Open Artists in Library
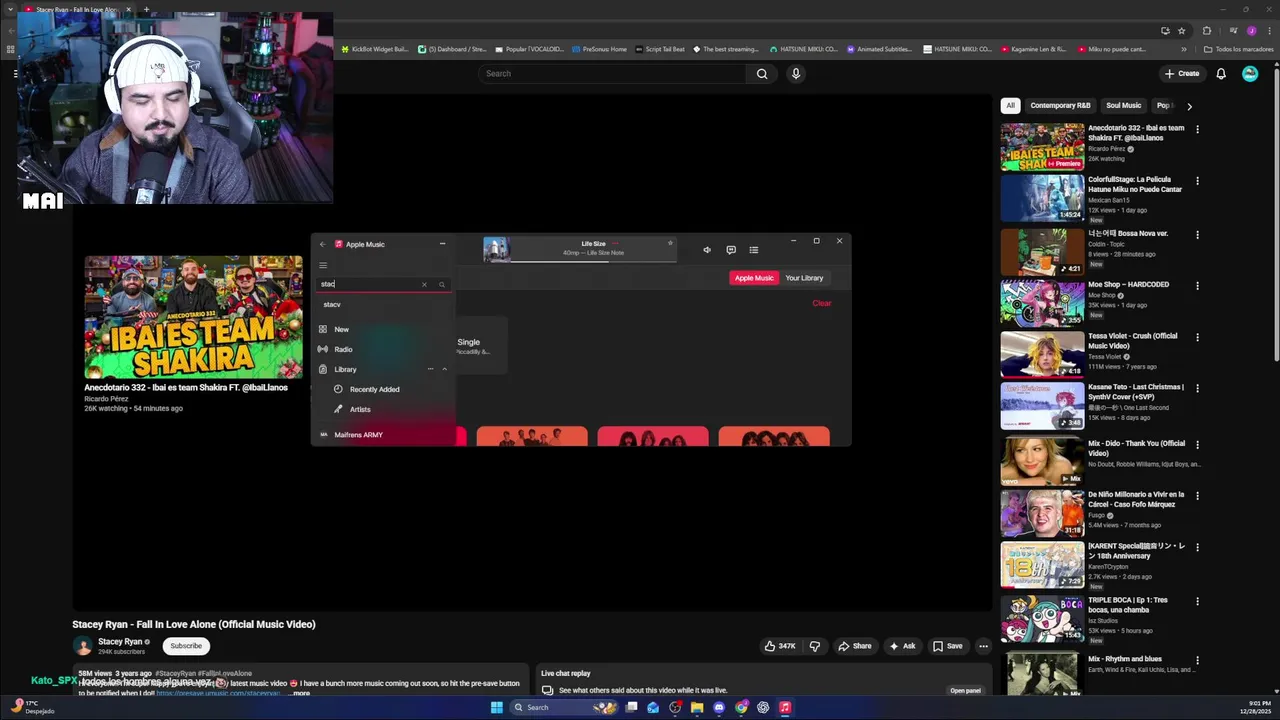1280x720 pixels. 360,409
